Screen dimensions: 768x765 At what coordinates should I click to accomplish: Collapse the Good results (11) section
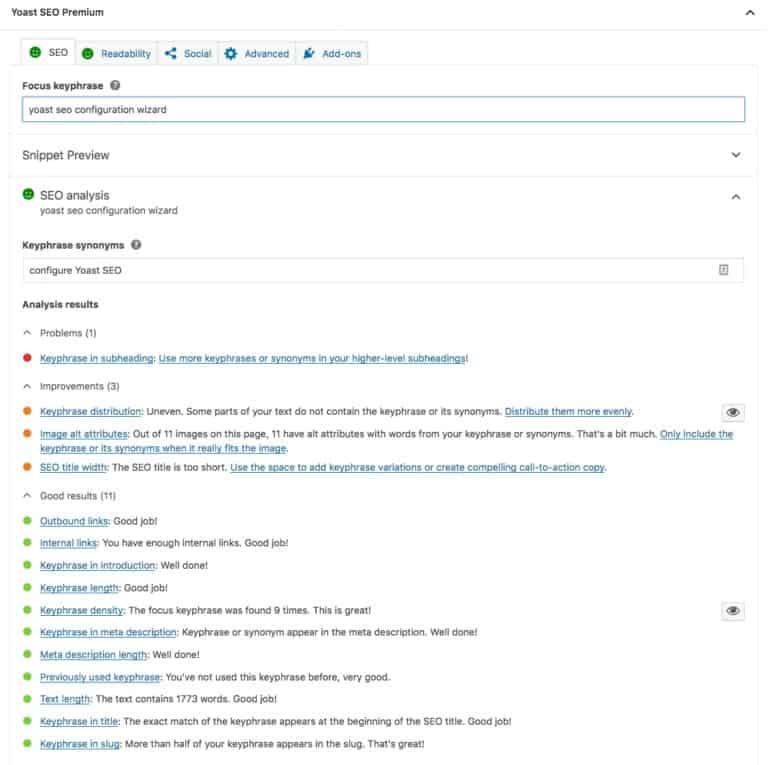click(x=26, y=496)
